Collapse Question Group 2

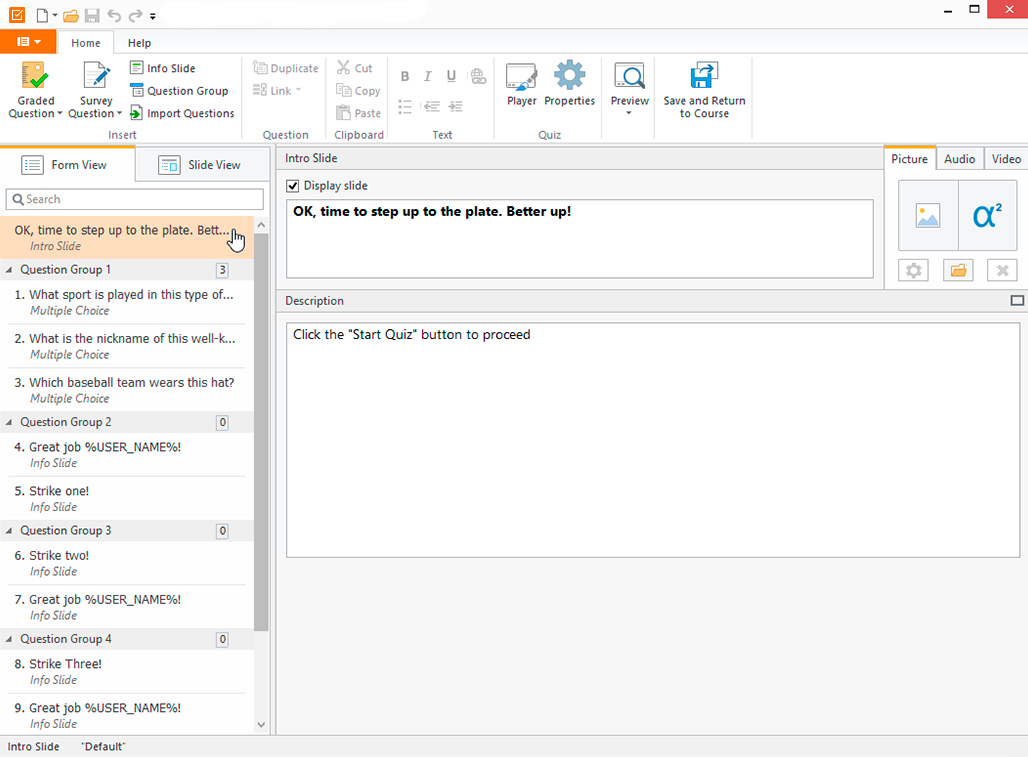click(x=9, y=421)
